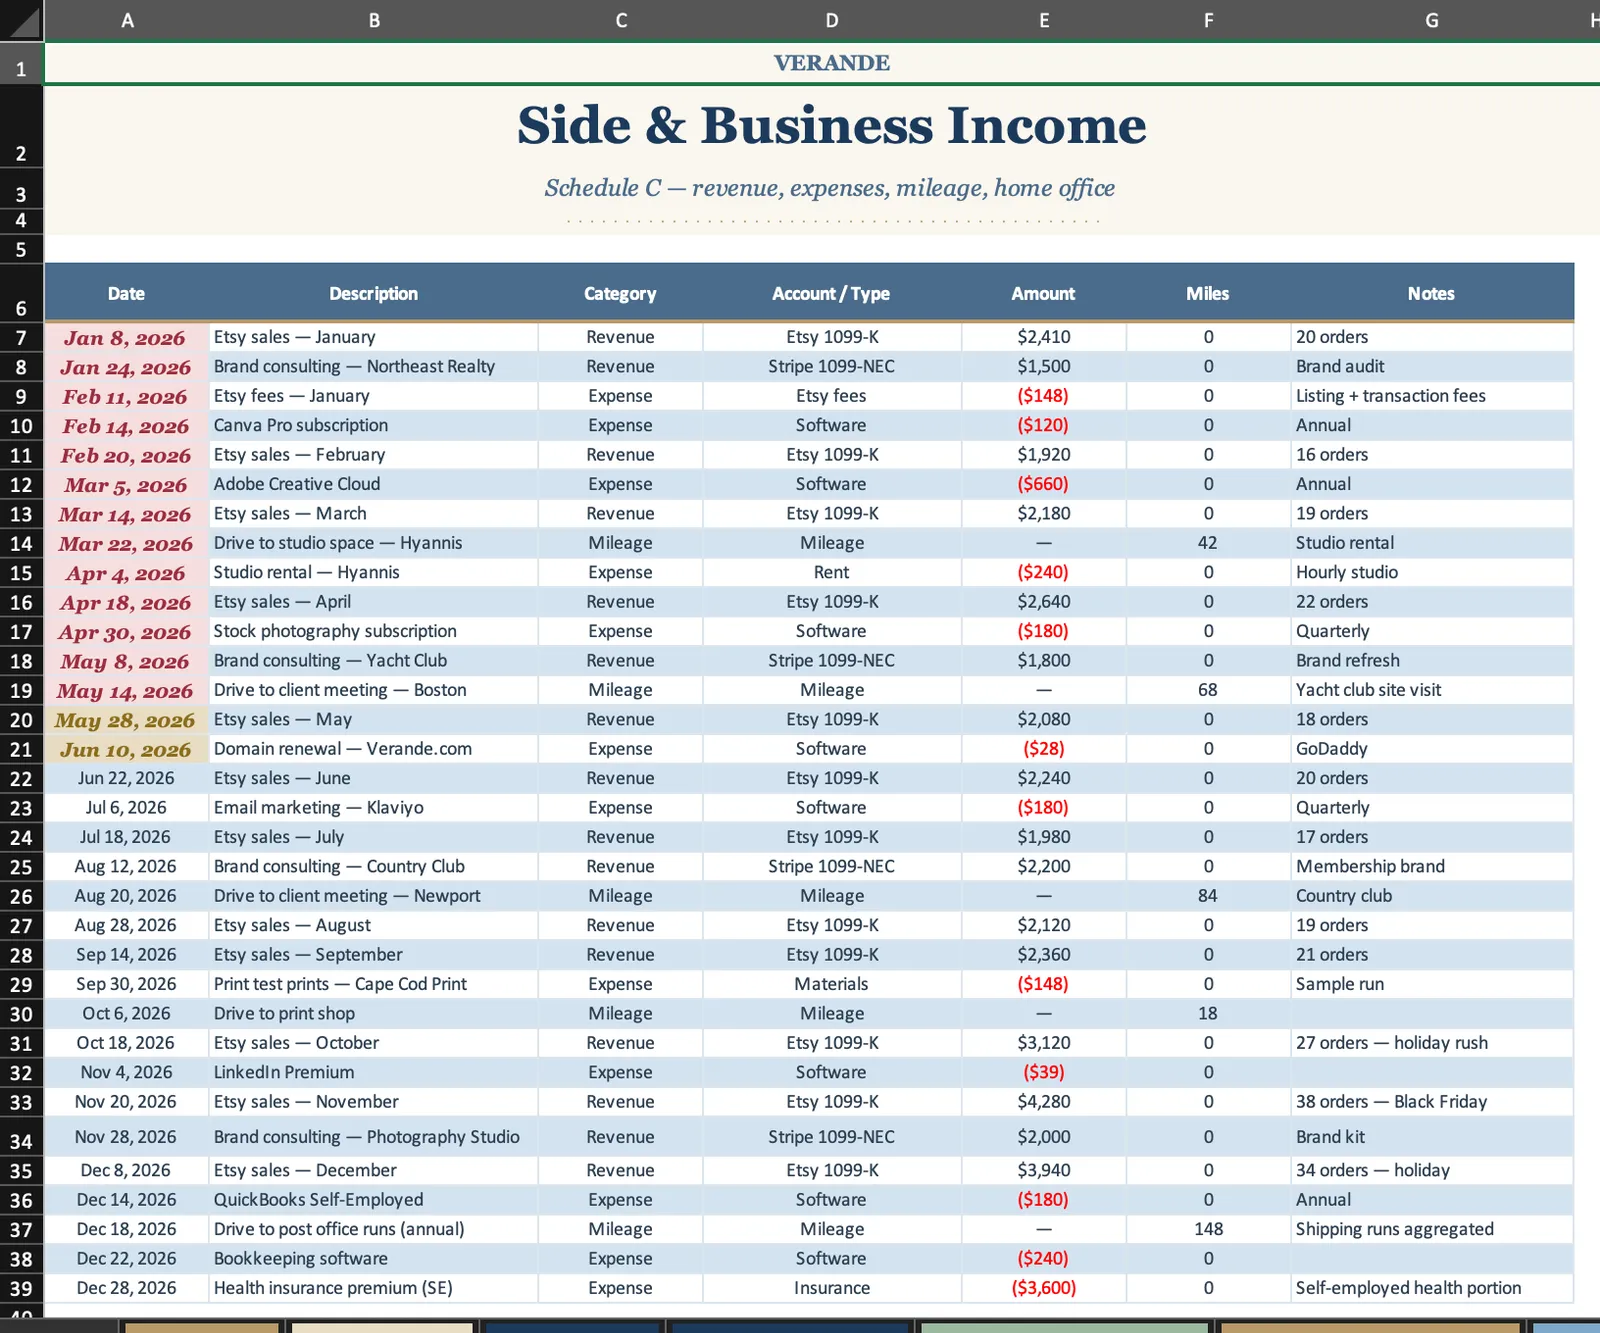1600x1333 pixels.
Task: Click the Amount table header cell
Action: pyautogui.click(x=1044, y=293)
